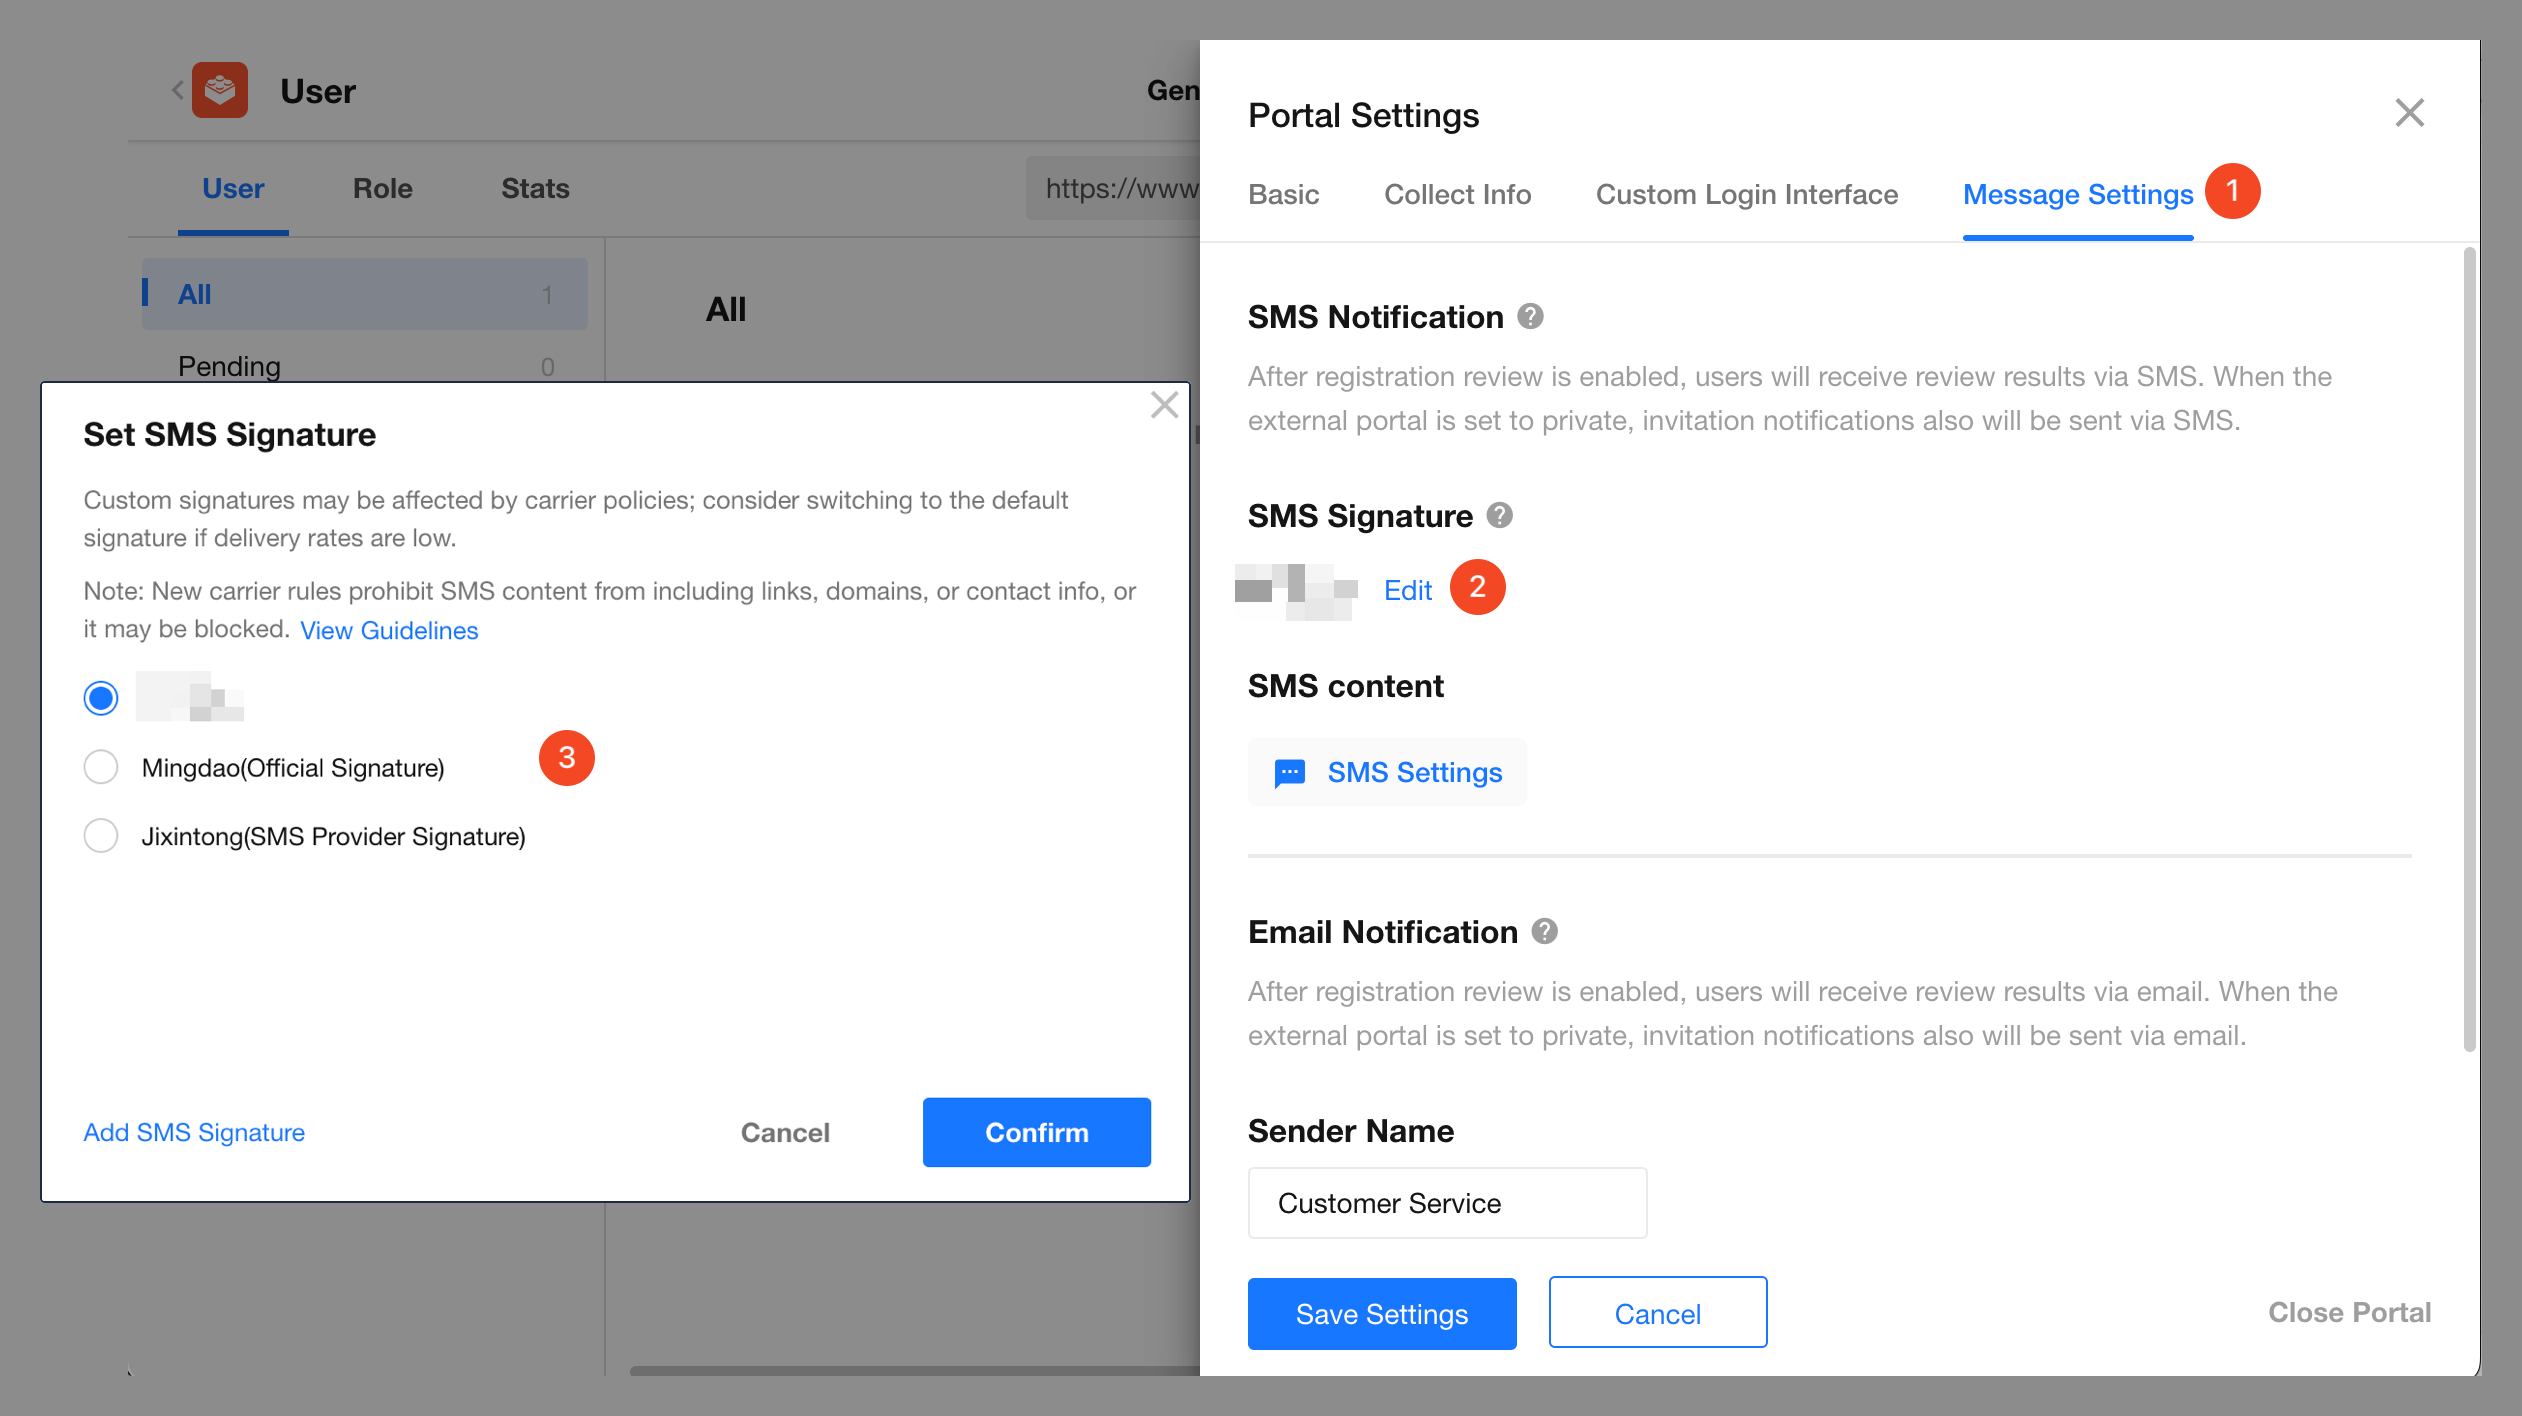Click the back chevron beside User
Viewport: 2522px width, 1416px height.
(x=177, y=91)
